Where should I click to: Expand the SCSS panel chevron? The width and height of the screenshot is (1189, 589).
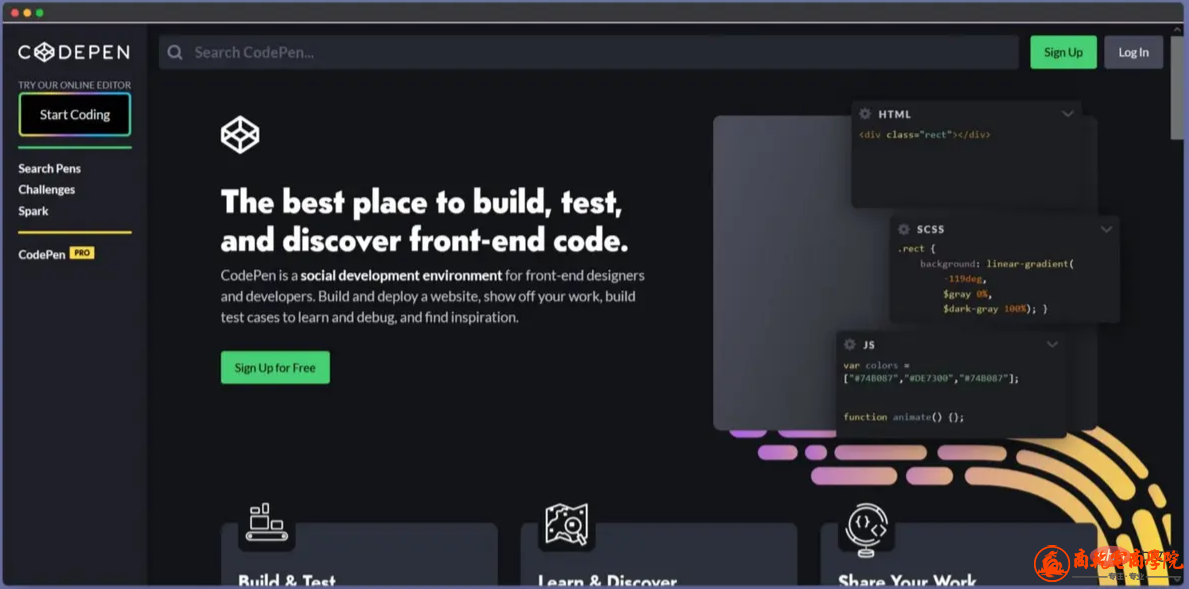point(1106,229)
